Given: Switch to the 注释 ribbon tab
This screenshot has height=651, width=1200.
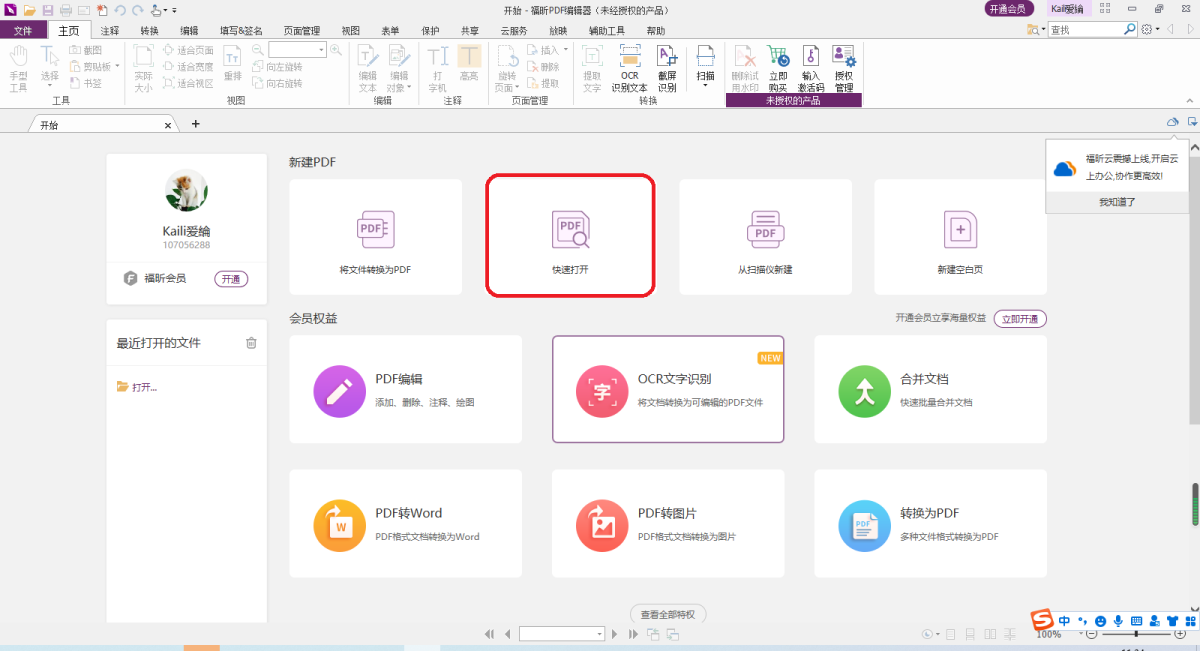Looking at the screenshot, I should click(x=110, y=31).
